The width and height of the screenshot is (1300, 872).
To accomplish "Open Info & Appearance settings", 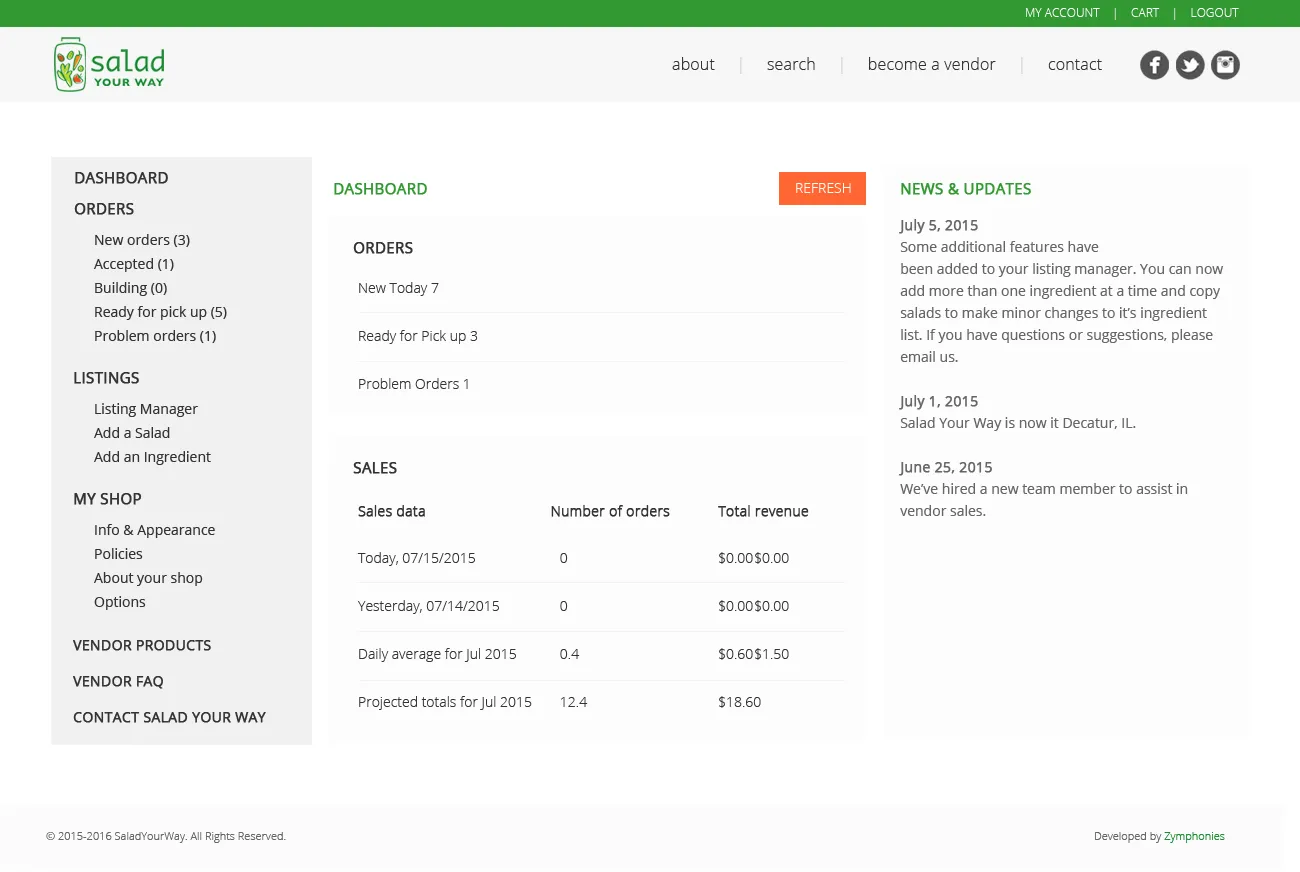I will 154,530.
